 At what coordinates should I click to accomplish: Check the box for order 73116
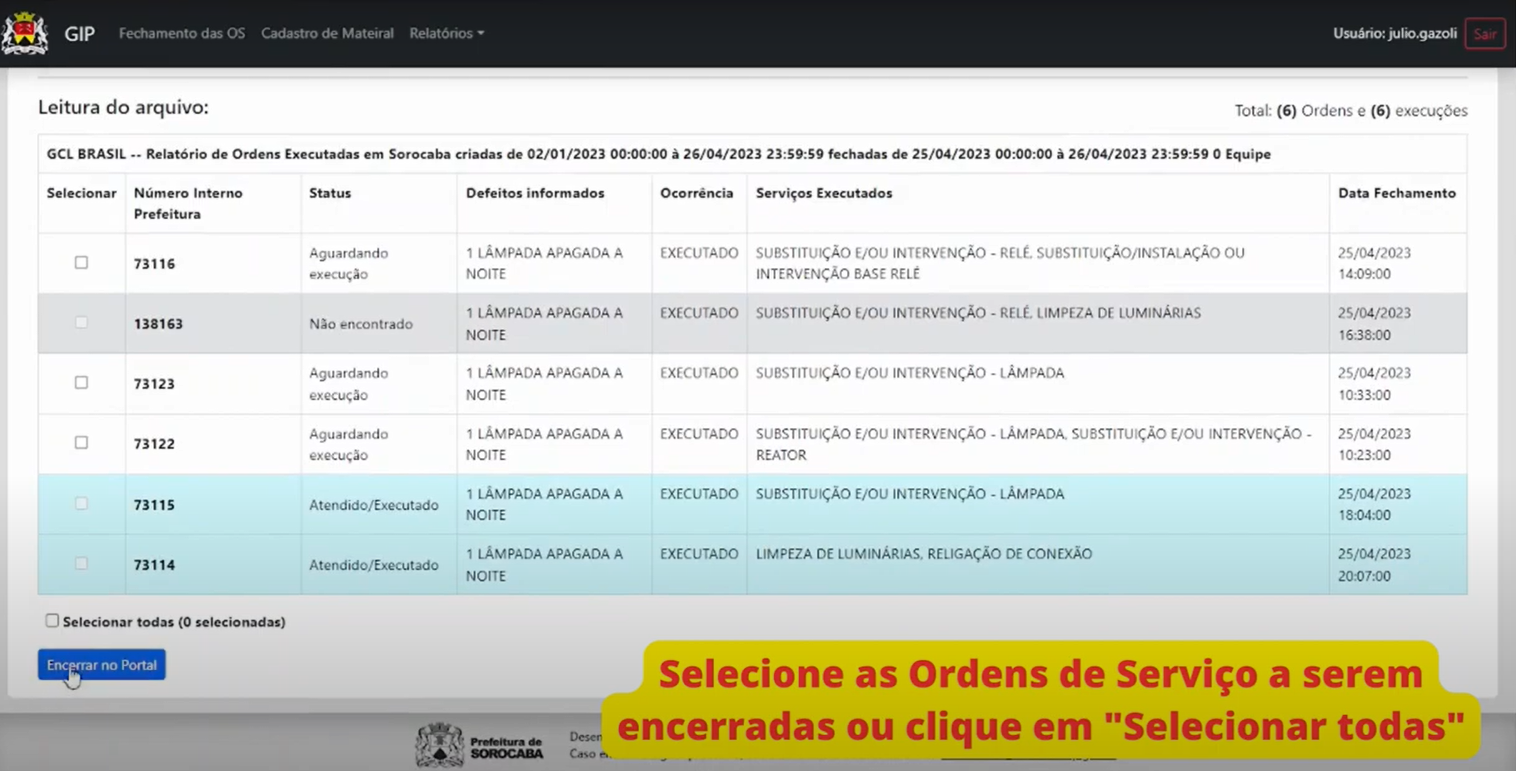81,263
